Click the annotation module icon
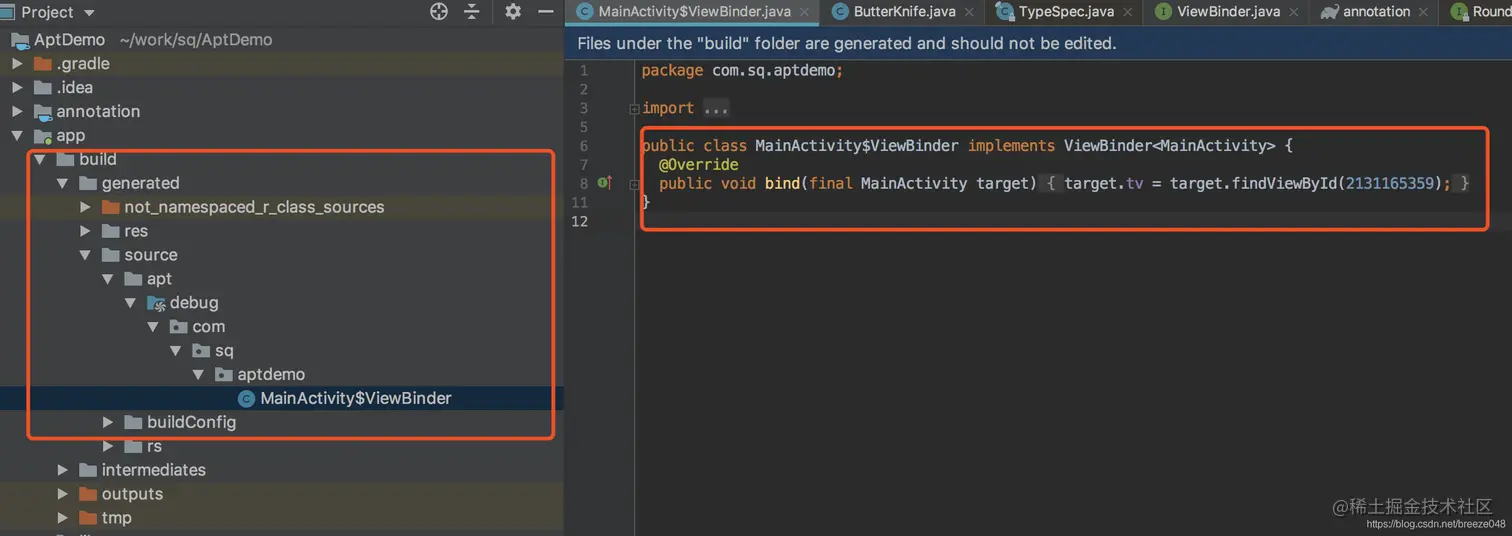 42,112
